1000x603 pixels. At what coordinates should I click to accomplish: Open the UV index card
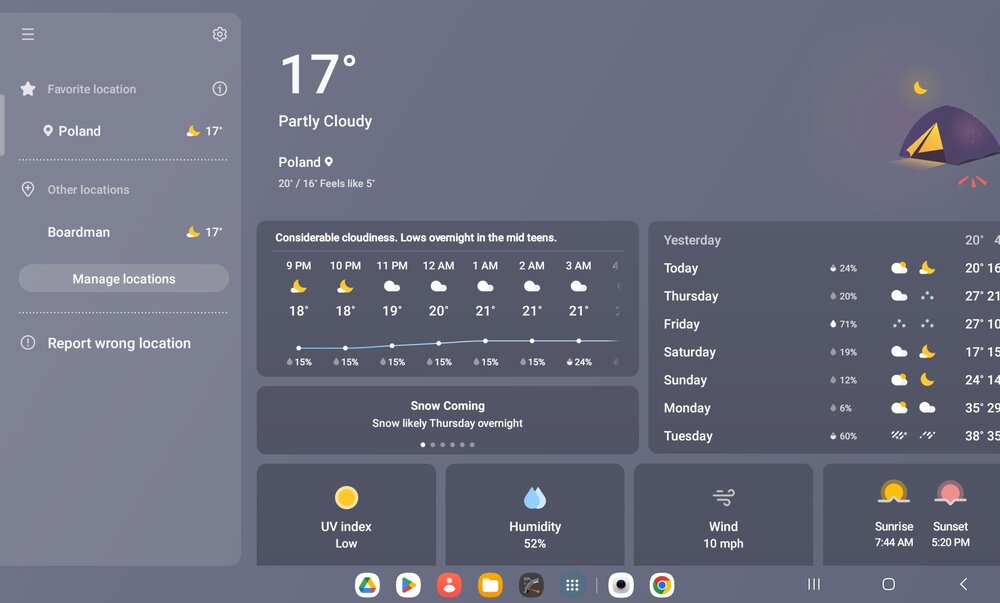click(346, 515)
